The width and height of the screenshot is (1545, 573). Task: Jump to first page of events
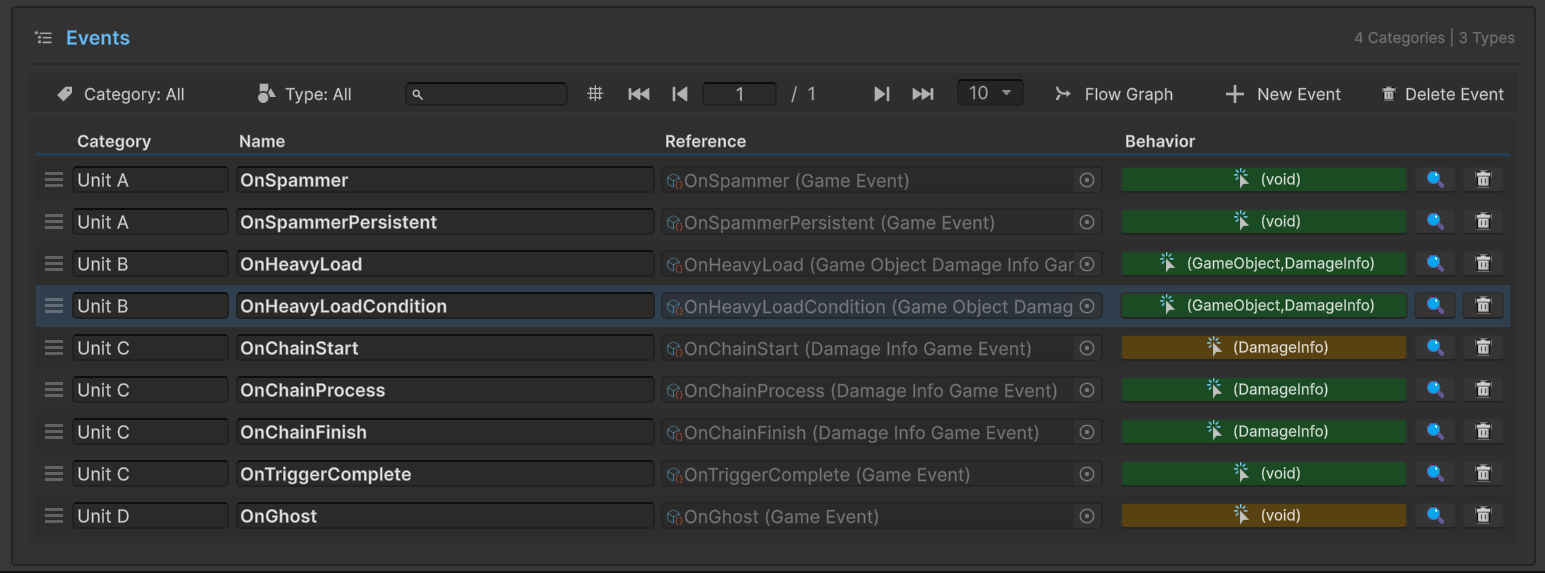(638, 94)
